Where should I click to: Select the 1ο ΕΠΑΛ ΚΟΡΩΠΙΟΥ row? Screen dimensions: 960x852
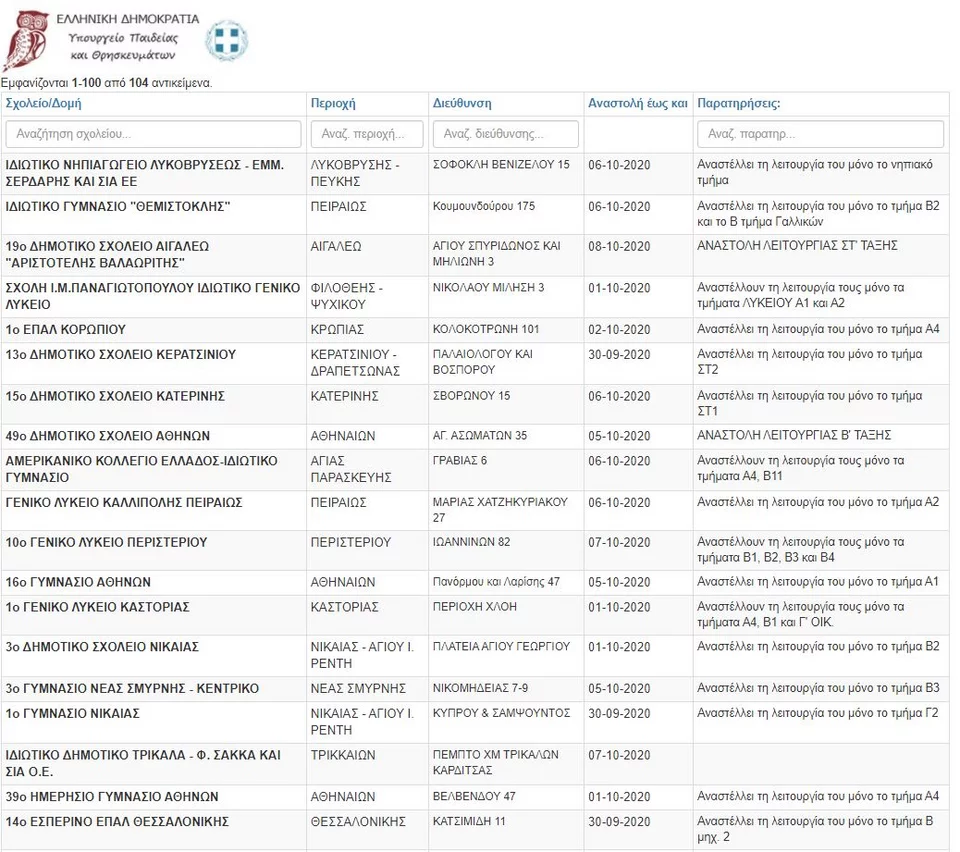coord(66,330)
